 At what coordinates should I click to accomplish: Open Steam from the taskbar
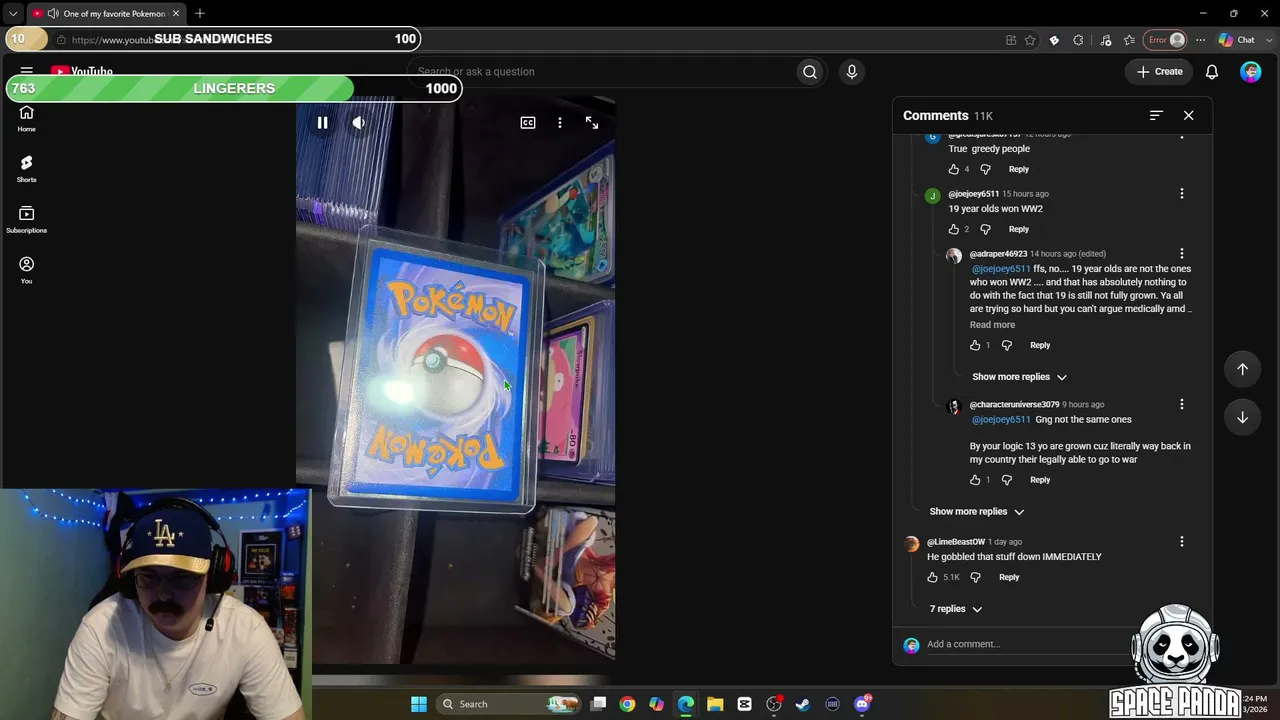[x=803, y=704]
